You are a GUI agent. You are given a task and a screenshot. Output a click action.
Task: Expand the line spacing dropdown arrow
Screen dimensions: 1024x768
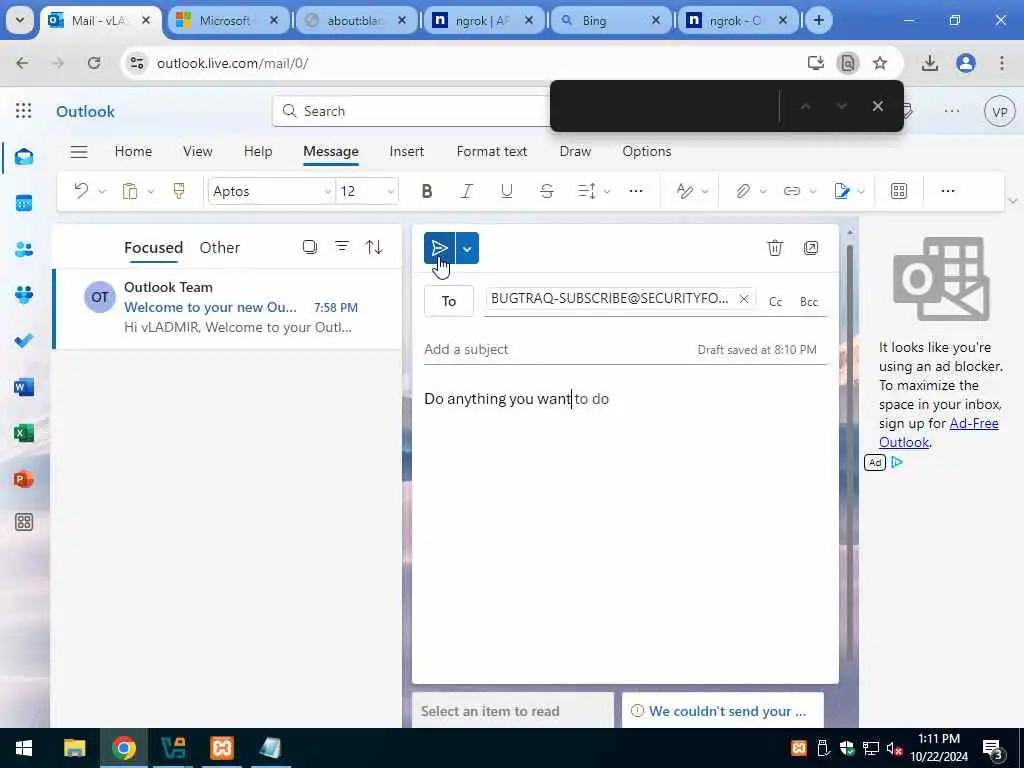607,191
